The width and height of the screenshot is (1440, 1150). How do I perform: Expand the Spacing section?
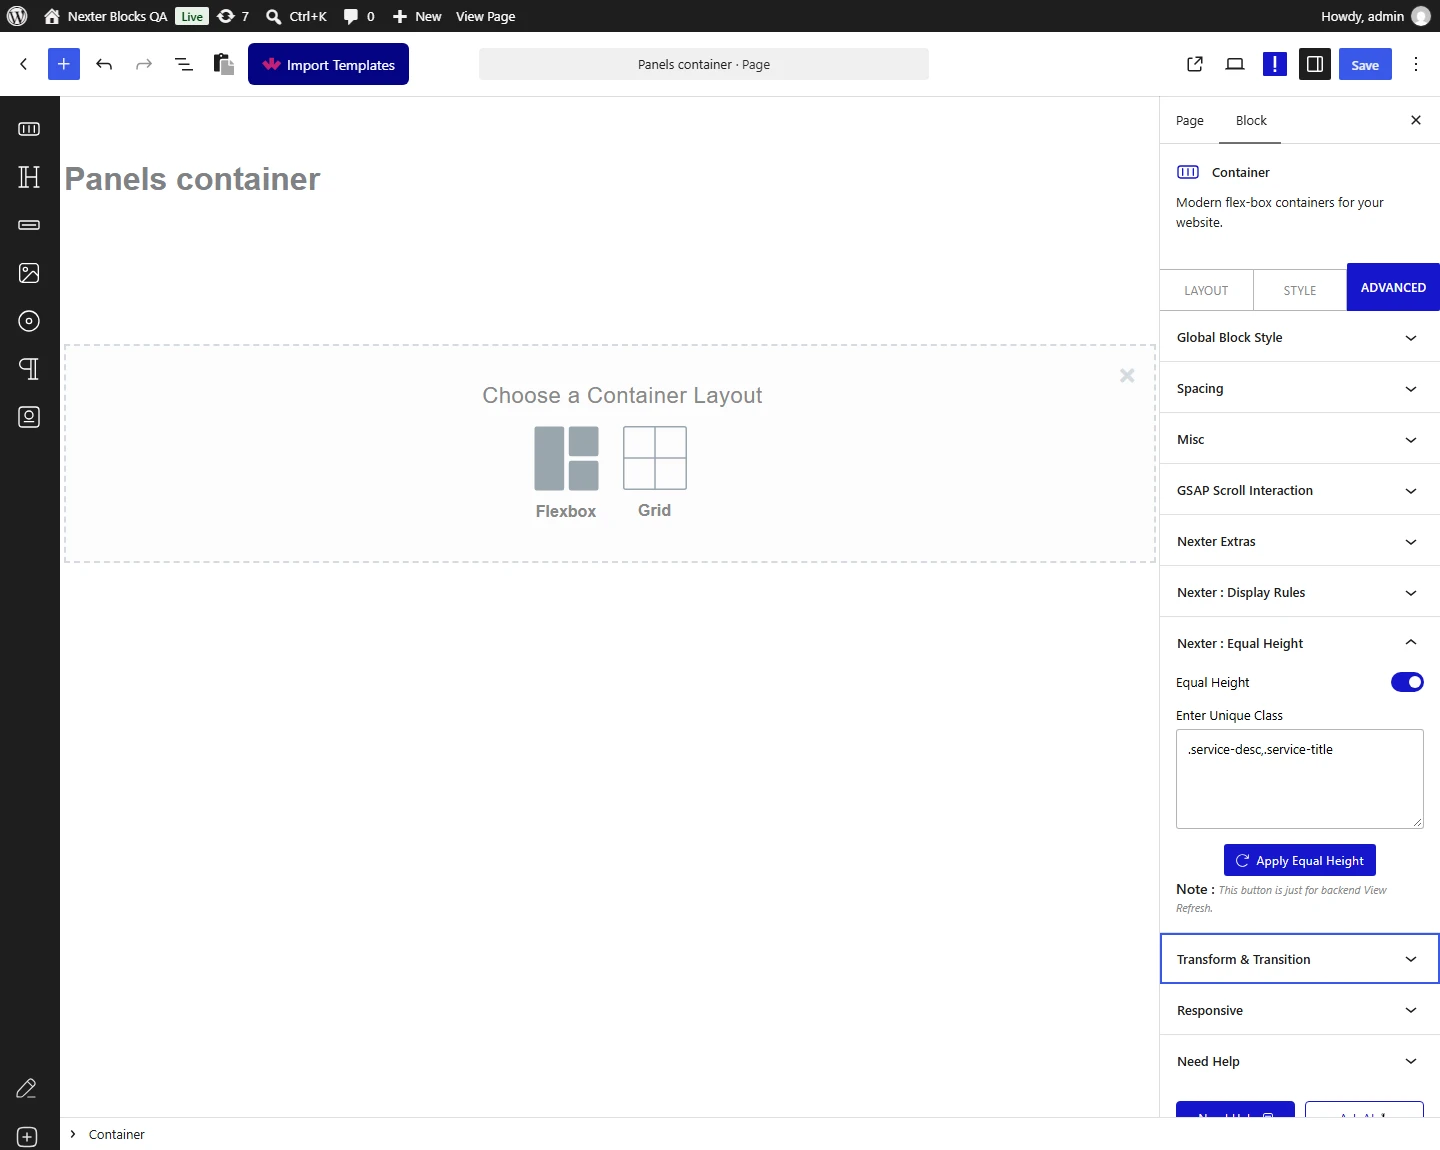(x=1300, y=388)
